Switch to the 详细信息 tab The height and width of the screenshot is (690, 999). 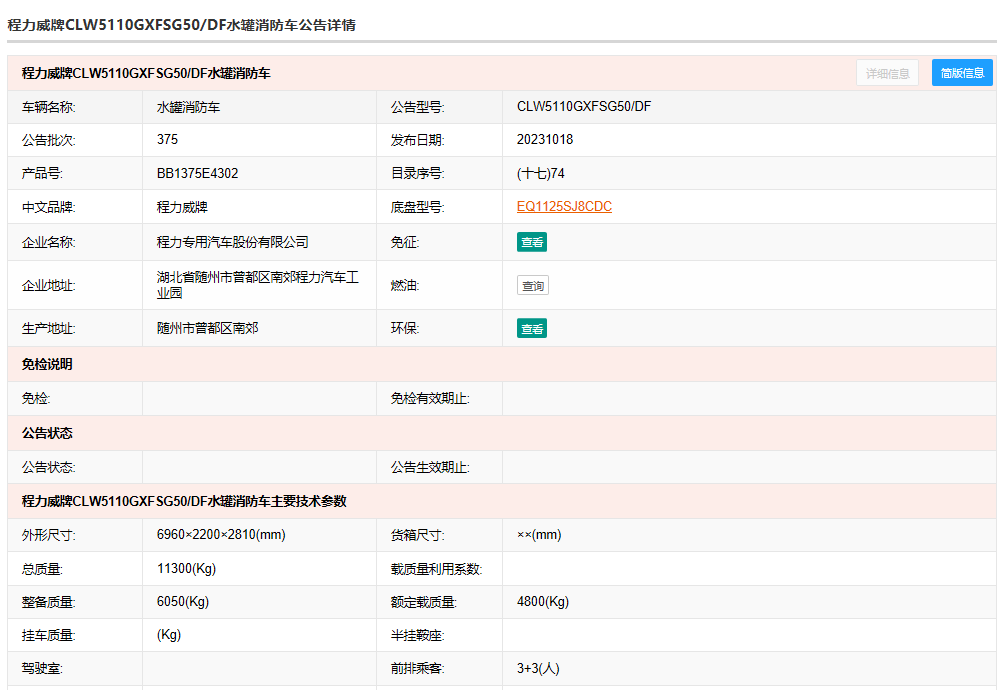(887, 73)
